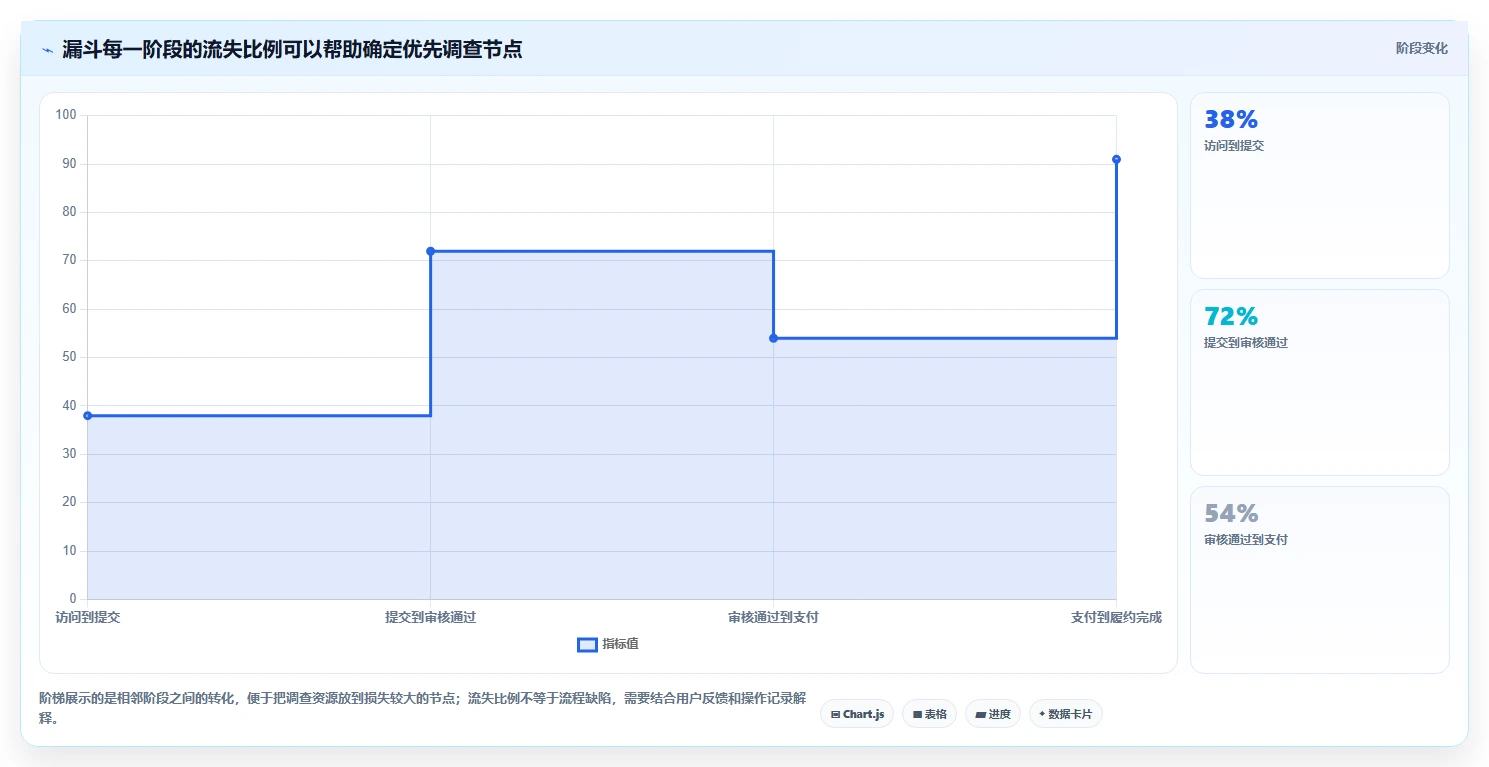The width and height of the screenshot is (1489, 767).
Task: Click the Chart.js tag pill
Action: (x=857, y=714)
